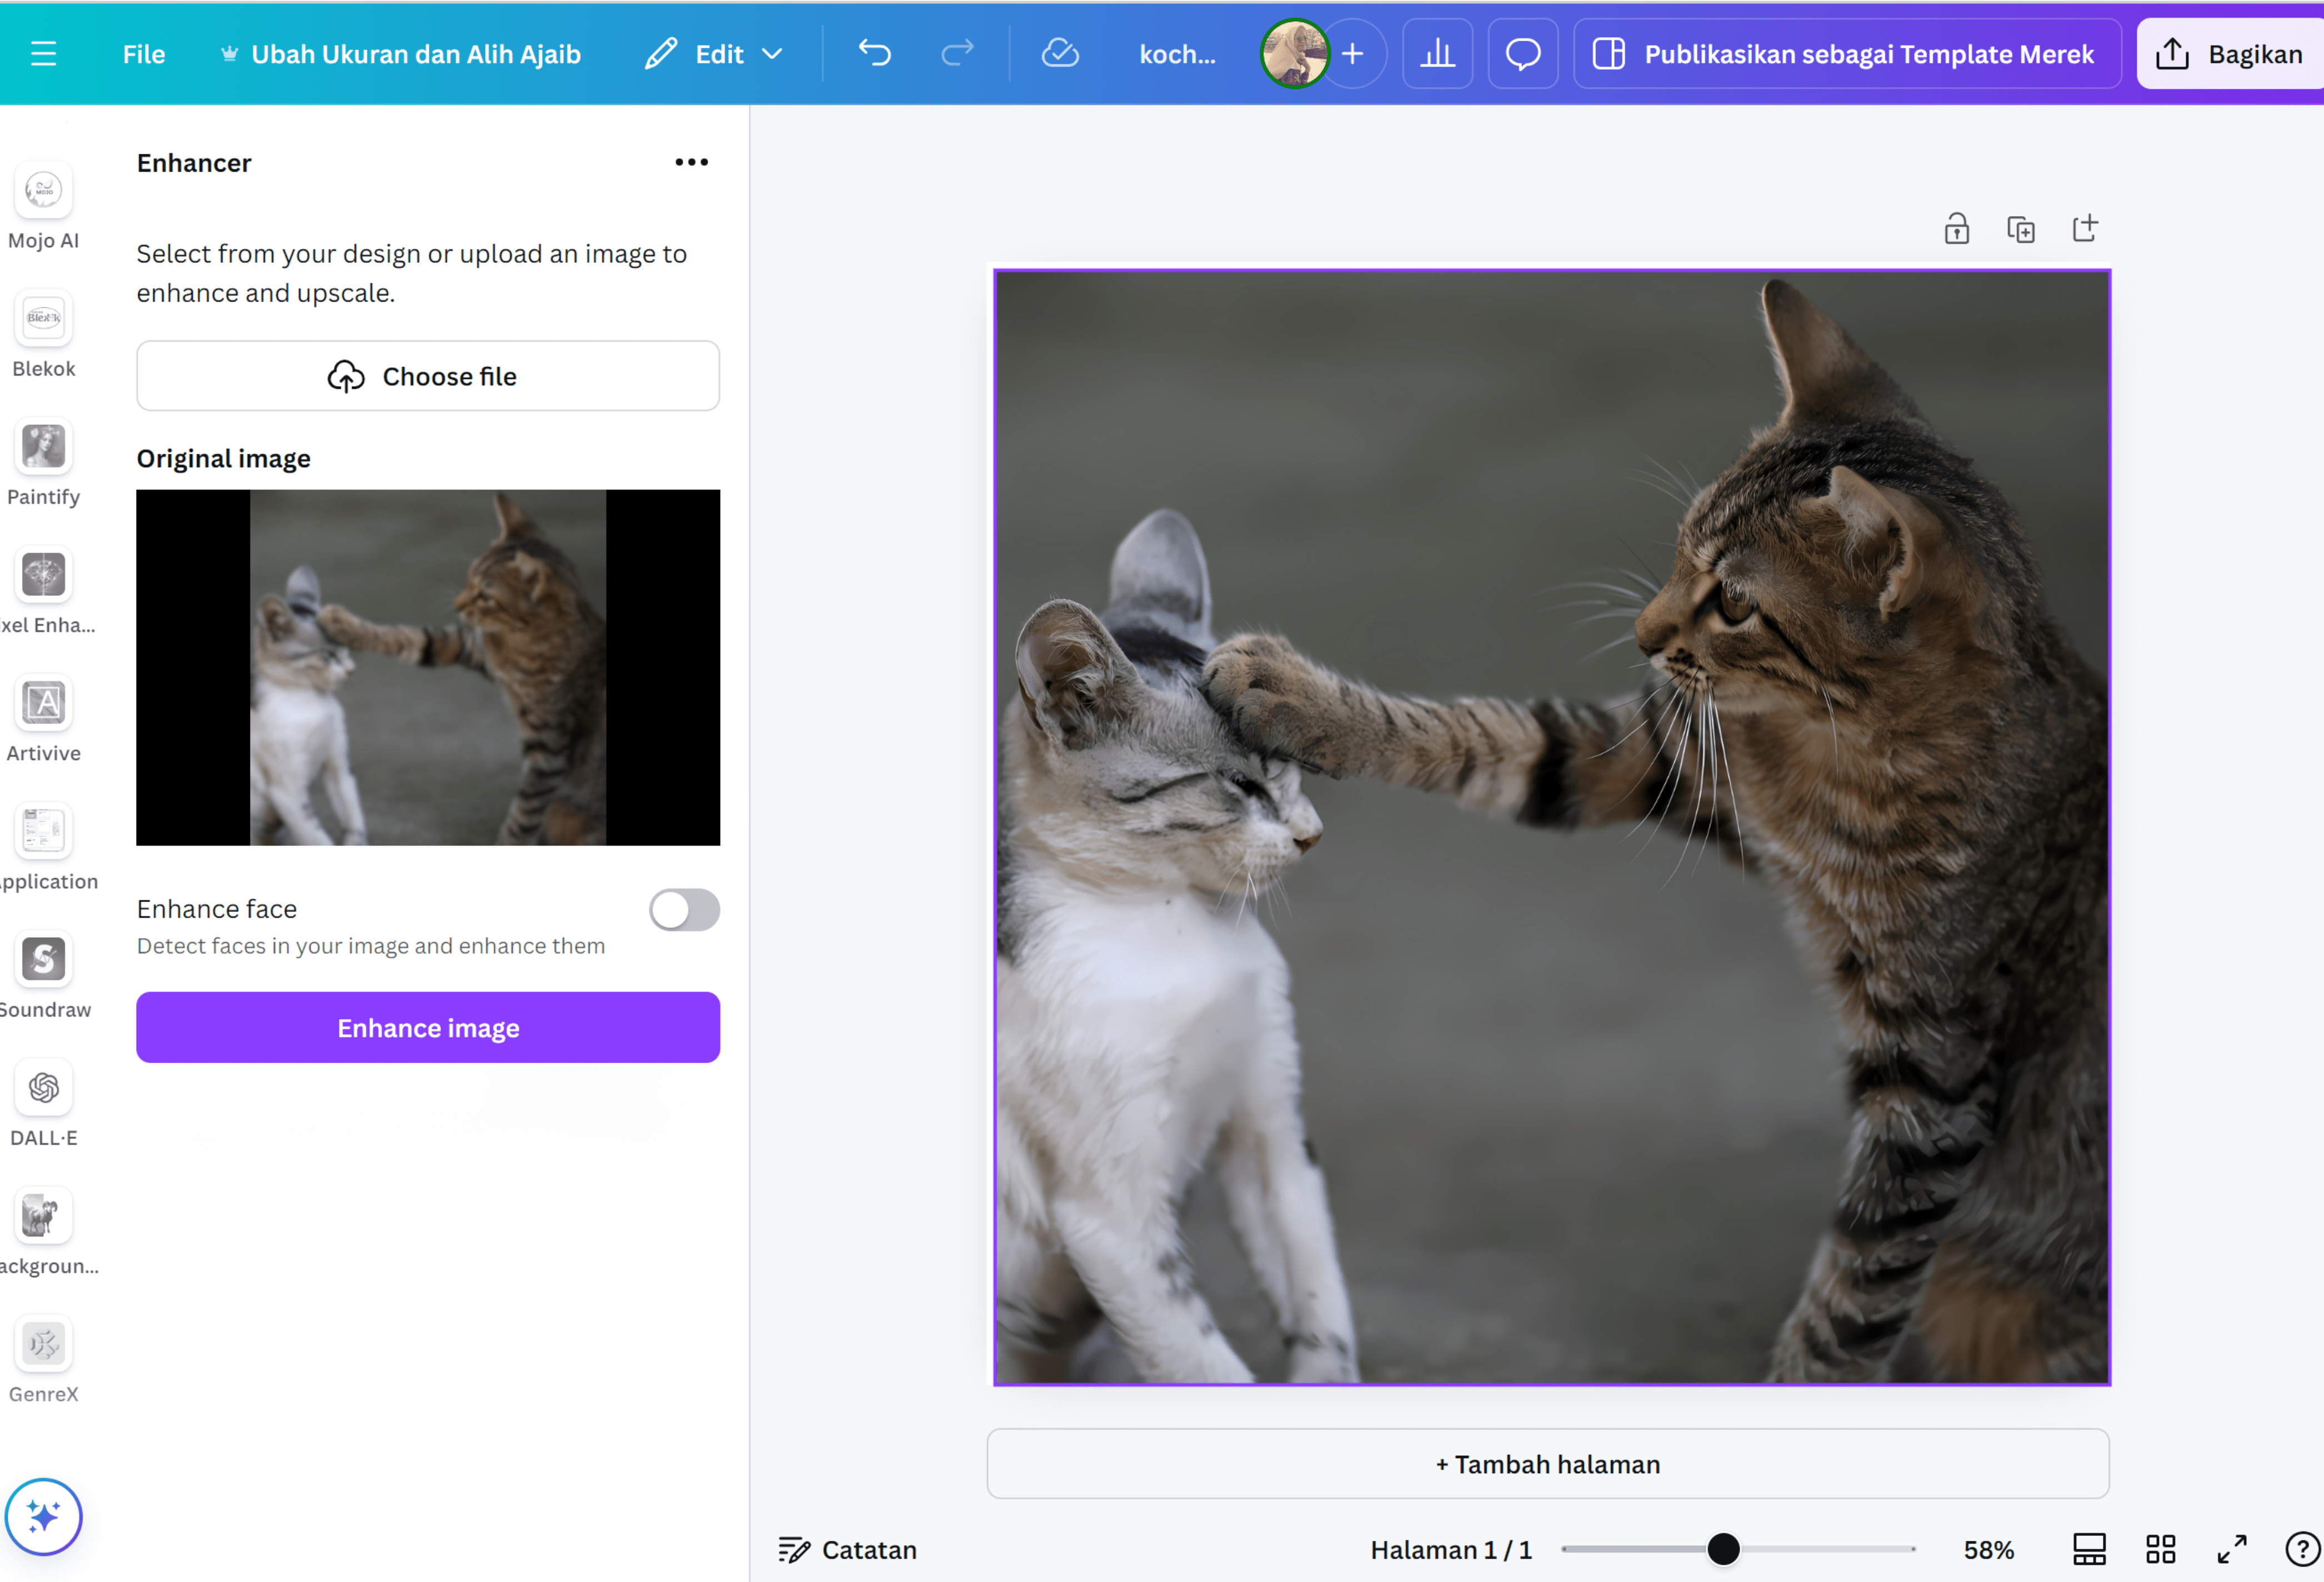Open the hamburger main menu

(43, 54)
